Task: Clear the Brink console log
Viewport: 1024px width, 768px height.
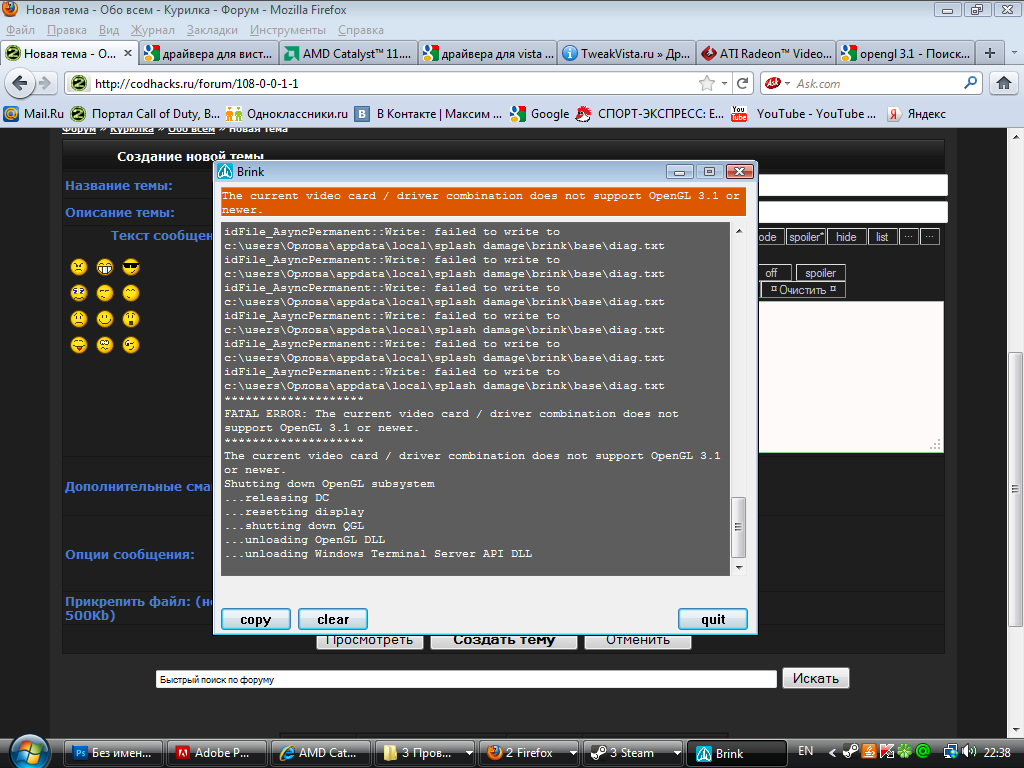Action: [332, 619]
